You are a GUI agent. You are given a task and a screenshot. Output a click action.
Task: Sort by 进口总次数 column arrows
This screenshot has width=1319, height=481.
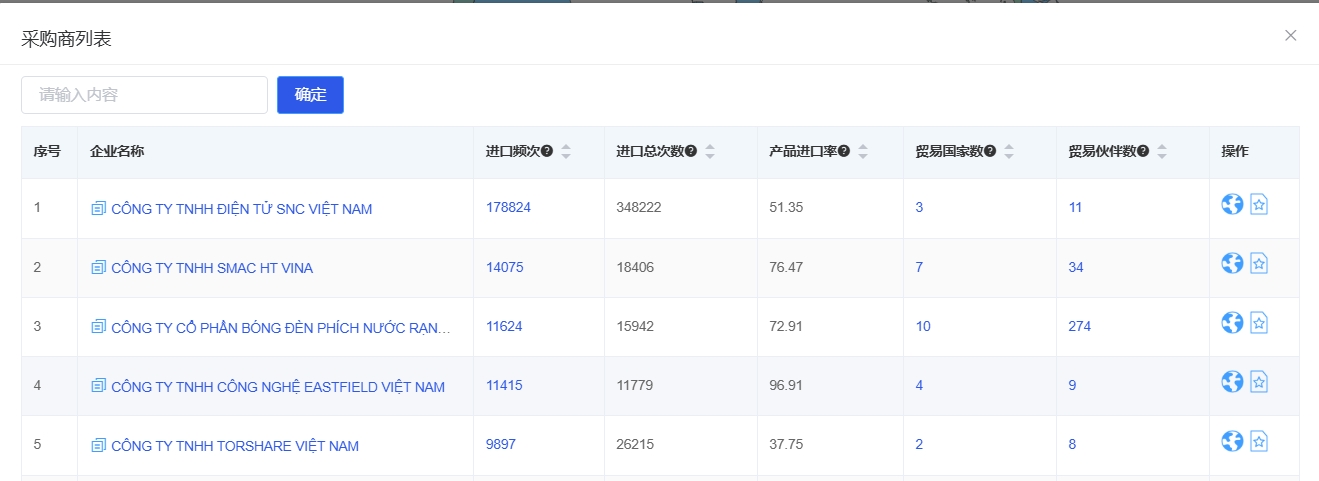tap(710, 152)
